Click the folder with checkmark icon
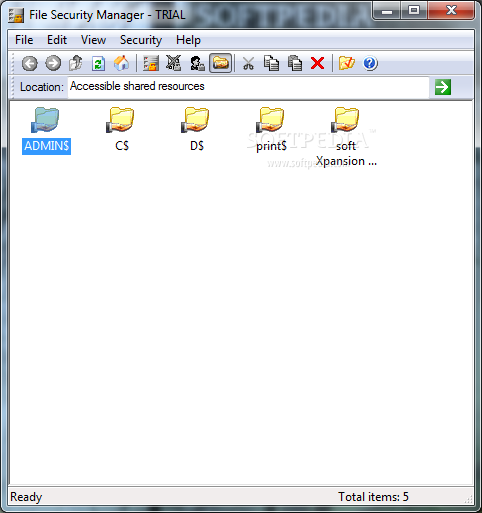The image size is (482, 513). click(x=347, y=63)
